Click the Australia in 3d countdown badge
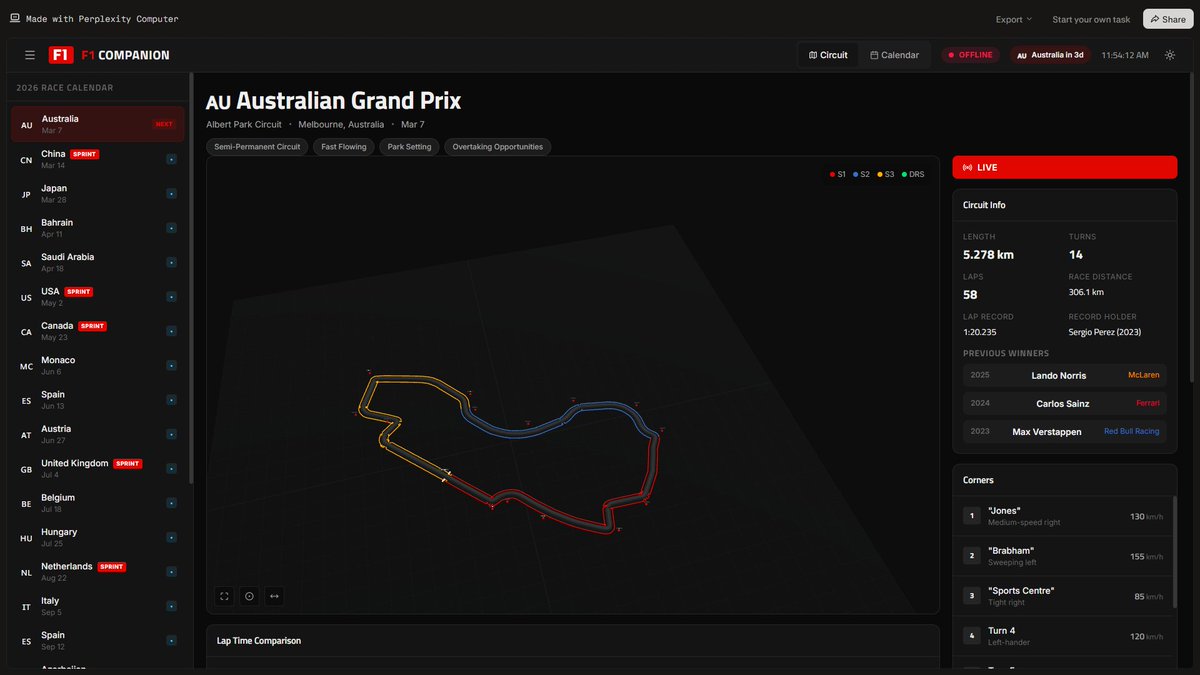This screenshot has width=1200, height=675. click(x=1050, y=55)
